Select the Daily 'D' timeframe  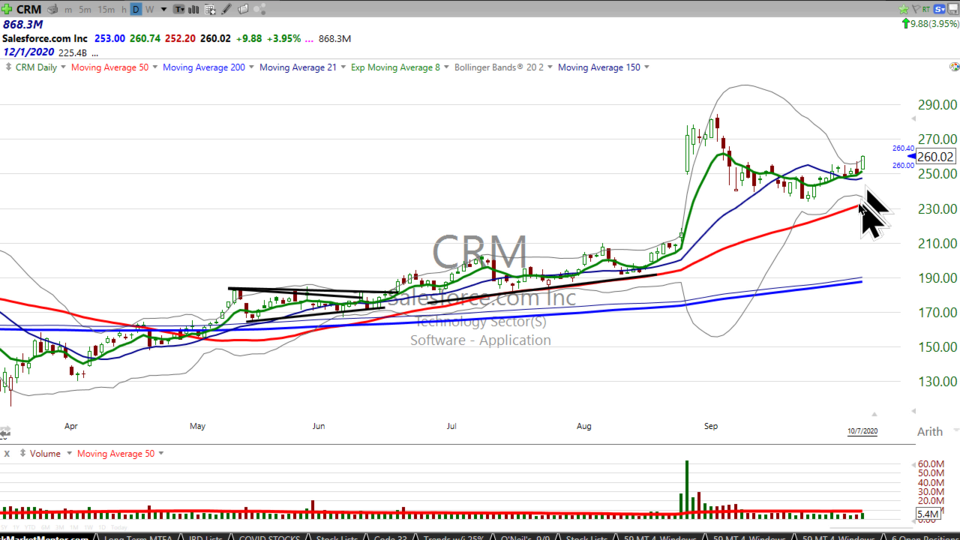click(x=136, y=10)
